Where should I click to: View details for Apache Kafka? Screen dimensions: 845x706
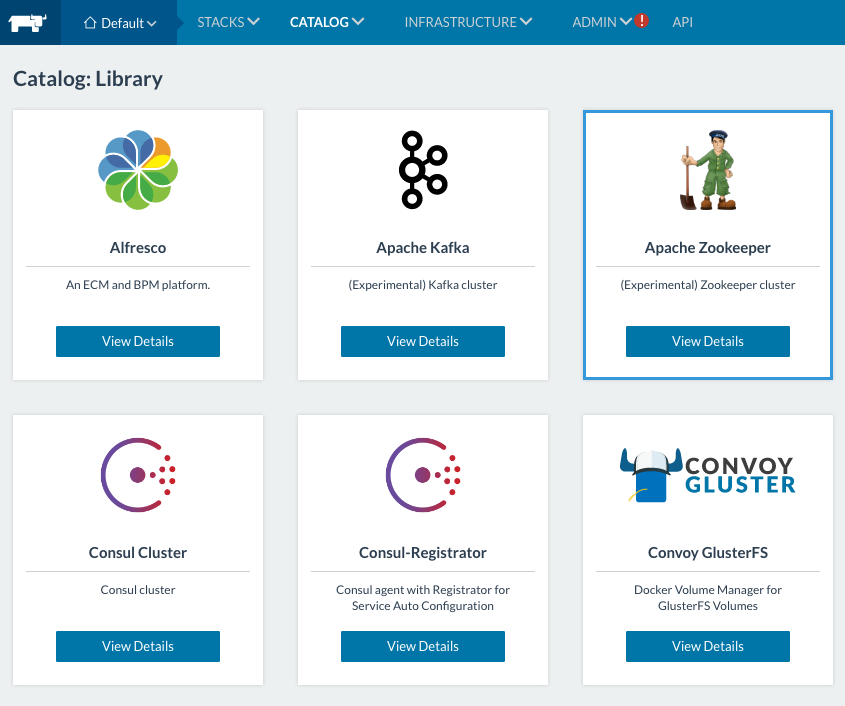(423, 341)
